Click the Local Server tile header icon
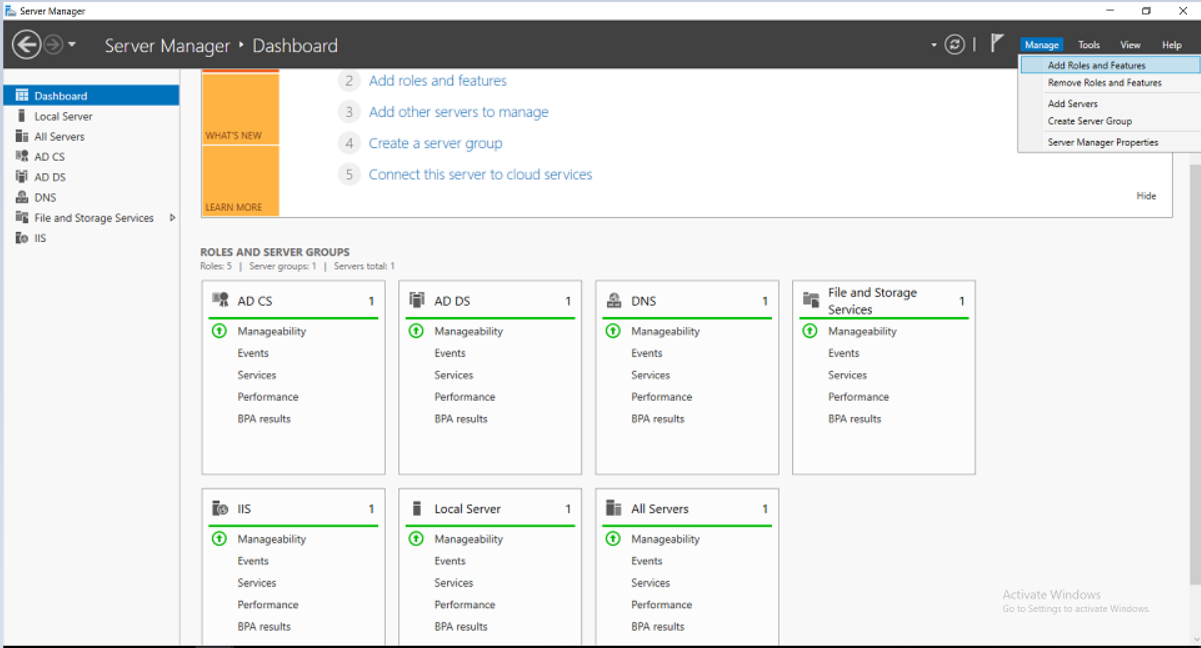 pos(417,508)
